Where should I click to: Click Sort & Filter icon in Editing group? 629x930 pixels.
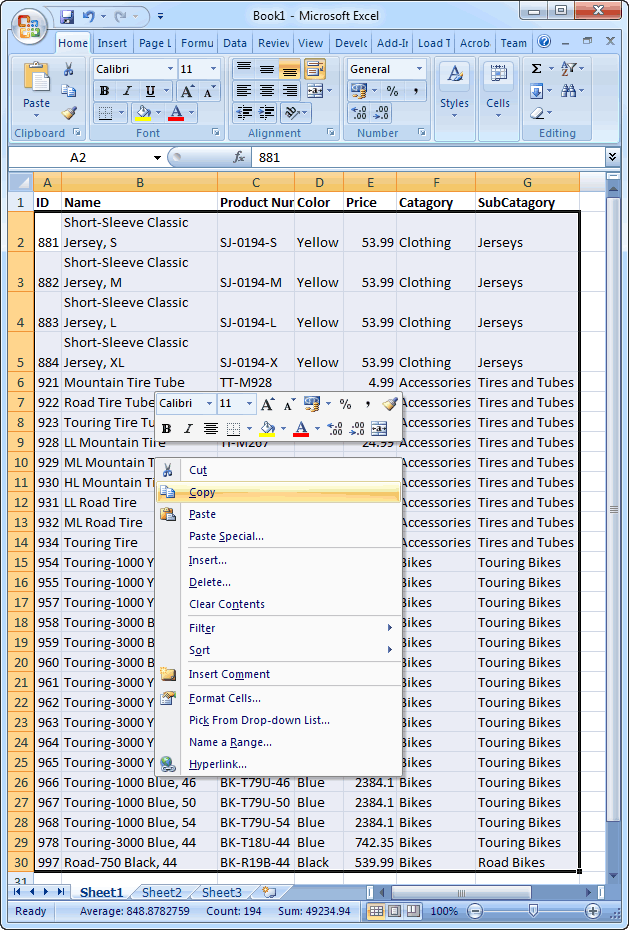pyautogui.click(x=569, y=69)
